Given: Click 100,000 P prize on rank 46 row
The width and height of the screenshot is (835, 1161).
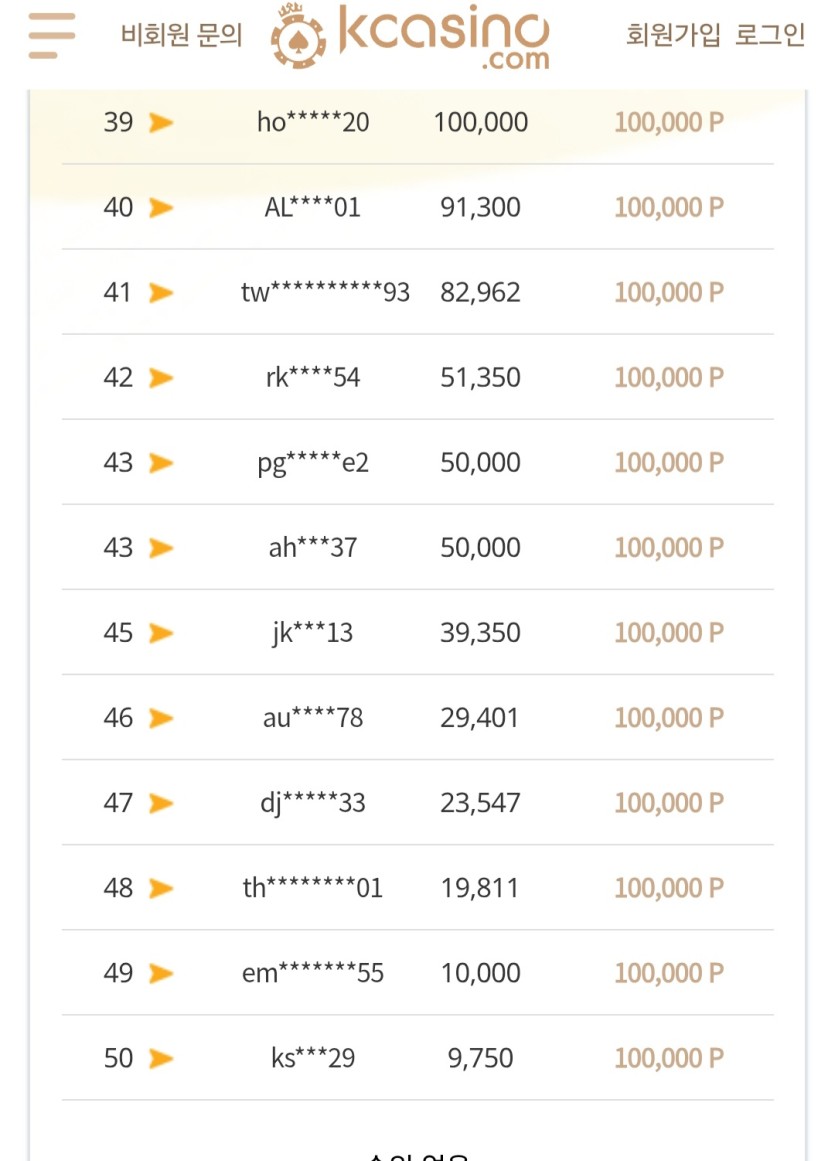Looking at the screenshot, I should pyautogui.click(x=669, y=717).
